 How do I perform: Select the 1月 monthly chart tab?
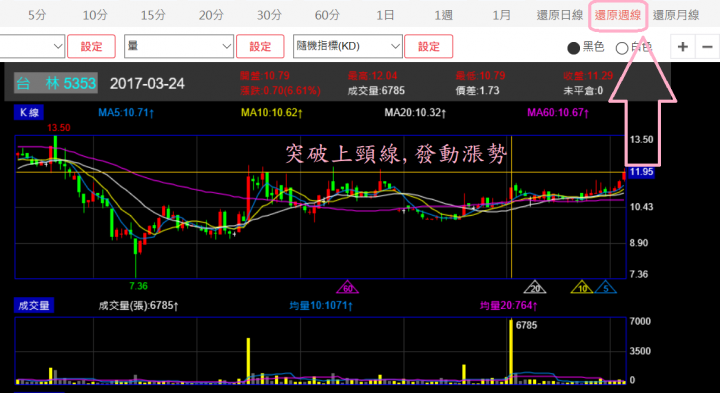click(501, 15)
